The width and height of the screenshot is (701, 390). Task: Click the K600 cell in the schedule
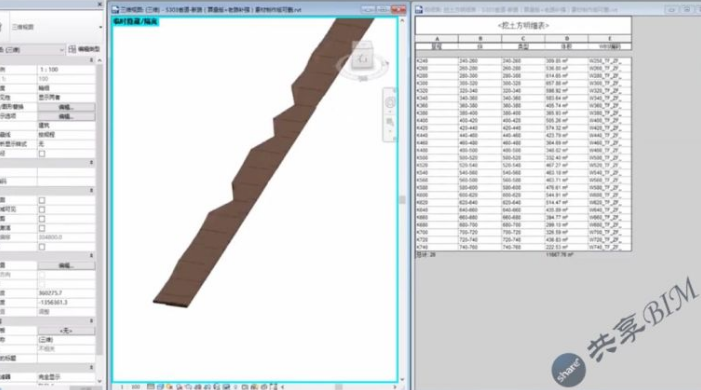pos(437,195)
